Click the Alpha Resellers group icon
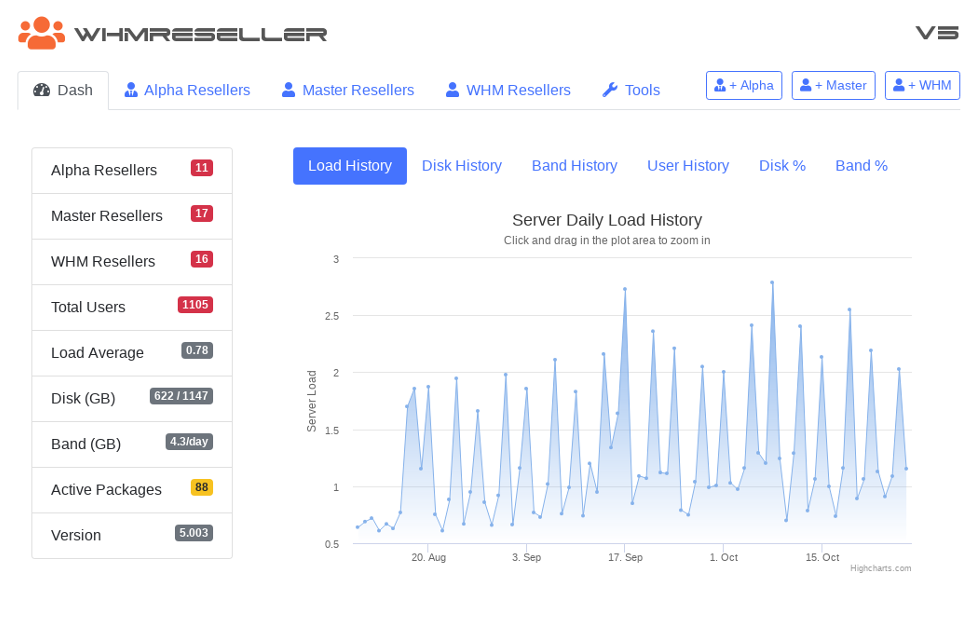The width and height of the screenshot is (980, 620). 131,90
